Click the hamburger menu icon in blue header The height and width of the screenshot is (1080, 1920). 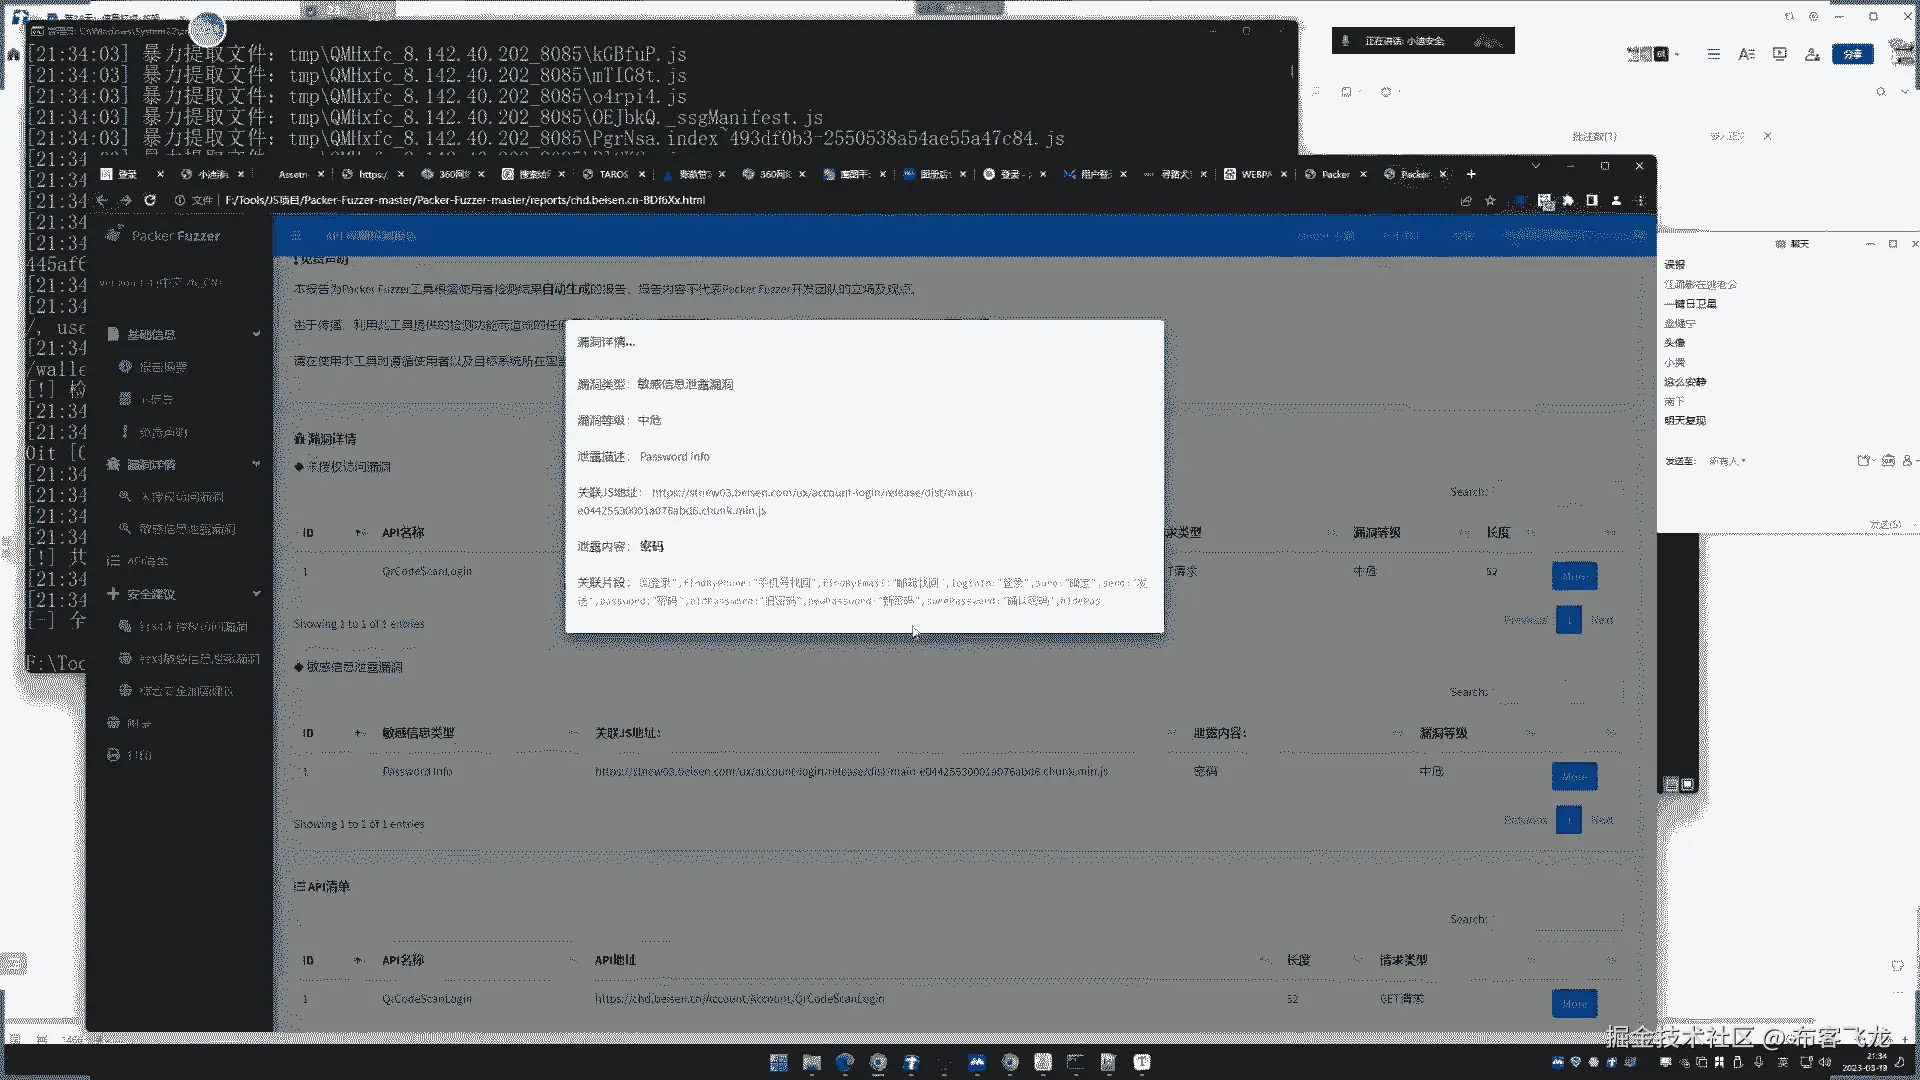(296, 236)
